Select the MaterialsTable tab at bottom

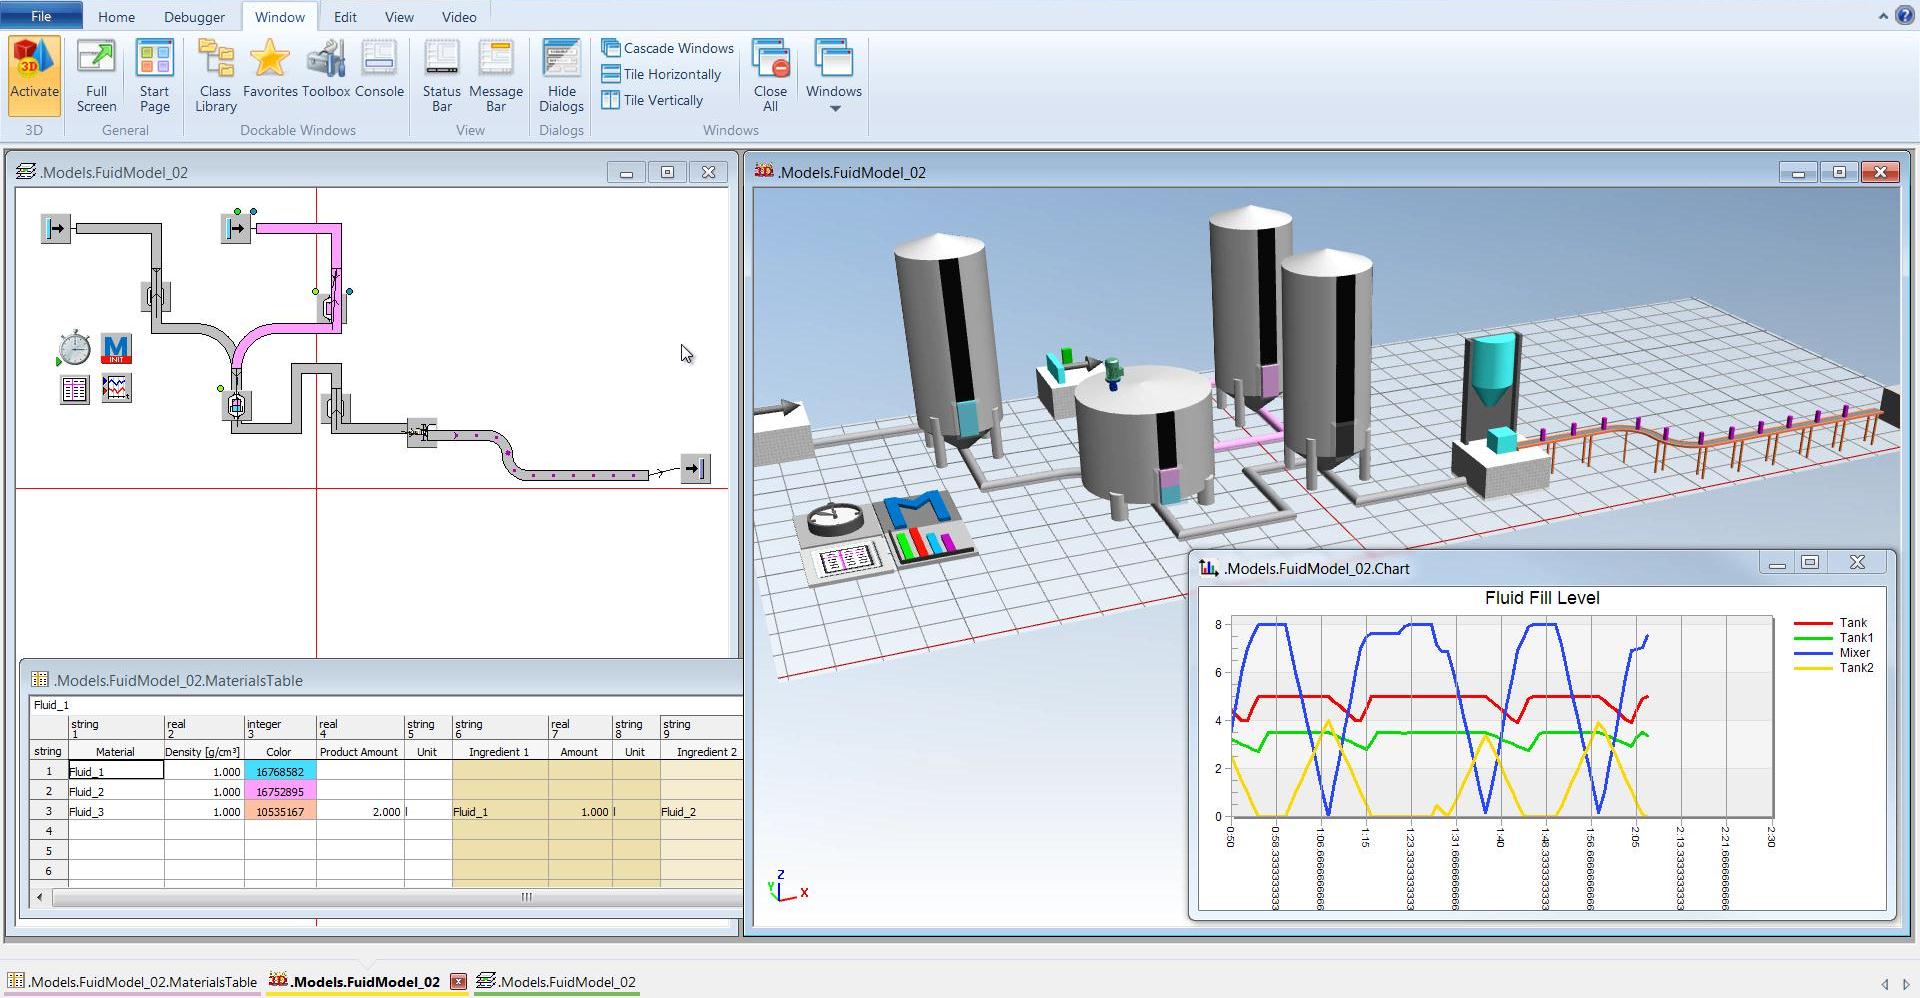[134, 982]
